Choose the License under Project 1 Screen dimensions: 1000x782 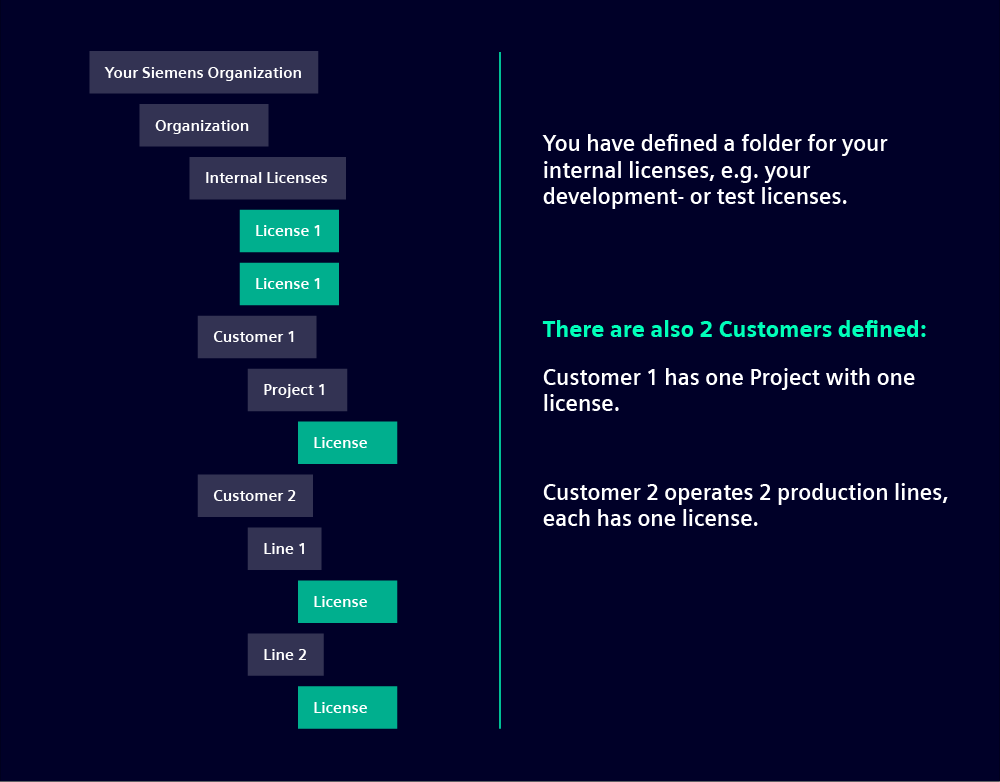pos(347,443)
